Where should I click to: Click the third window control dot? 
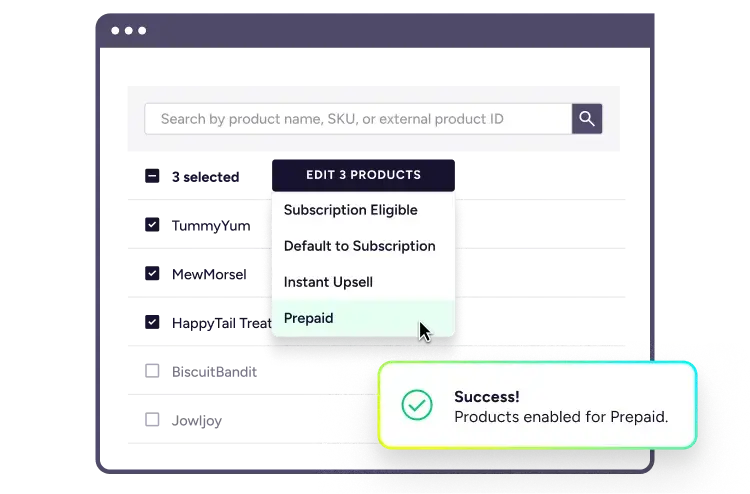pos(142,31)
